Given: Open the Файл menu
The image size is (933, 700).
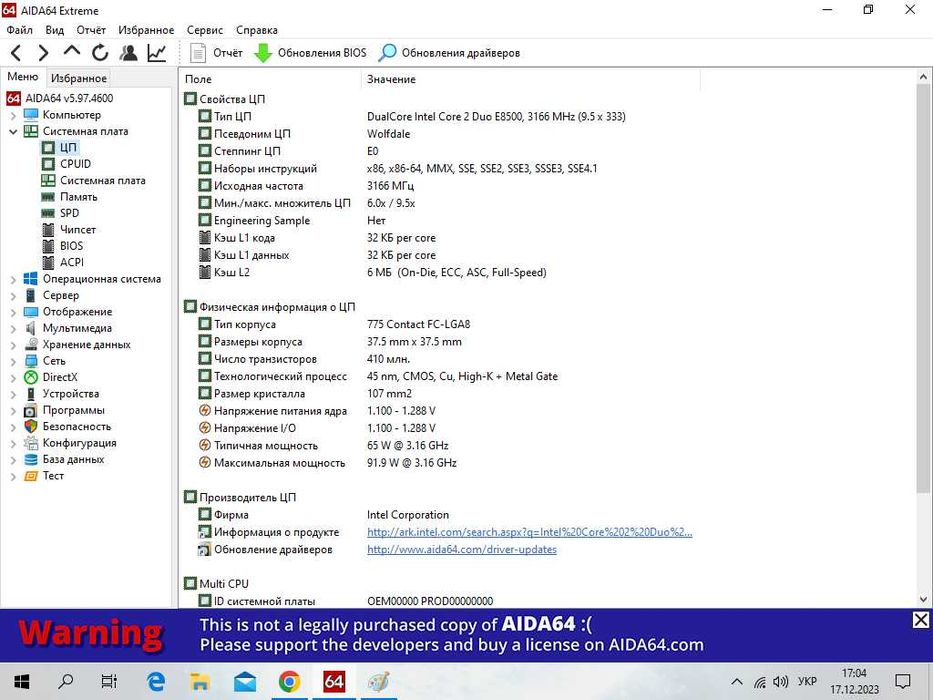Looking at the screenshot, I should [x=20, y=30].
